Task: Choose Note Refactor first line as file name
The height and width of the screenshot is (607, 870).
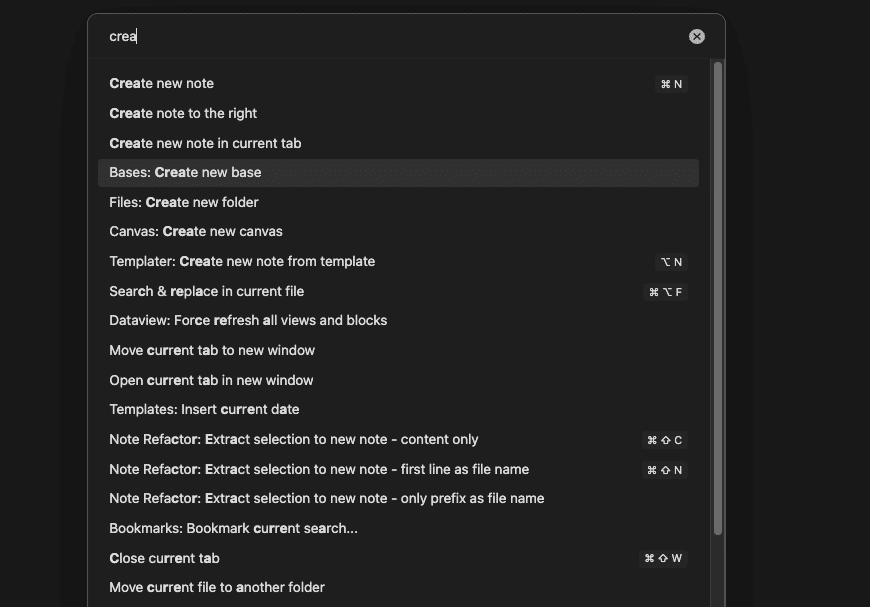Action: [x=319, y=470]
